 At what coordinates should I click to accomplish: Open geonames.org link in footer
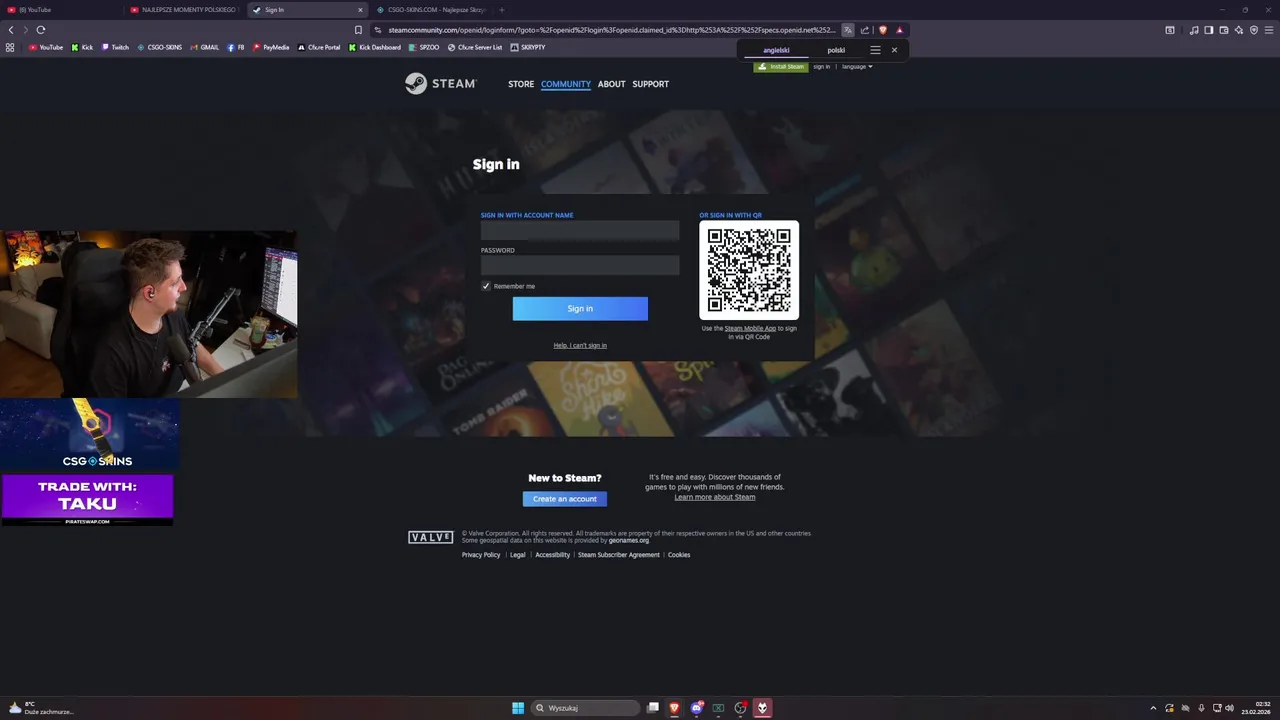click(x=629, y=541)
